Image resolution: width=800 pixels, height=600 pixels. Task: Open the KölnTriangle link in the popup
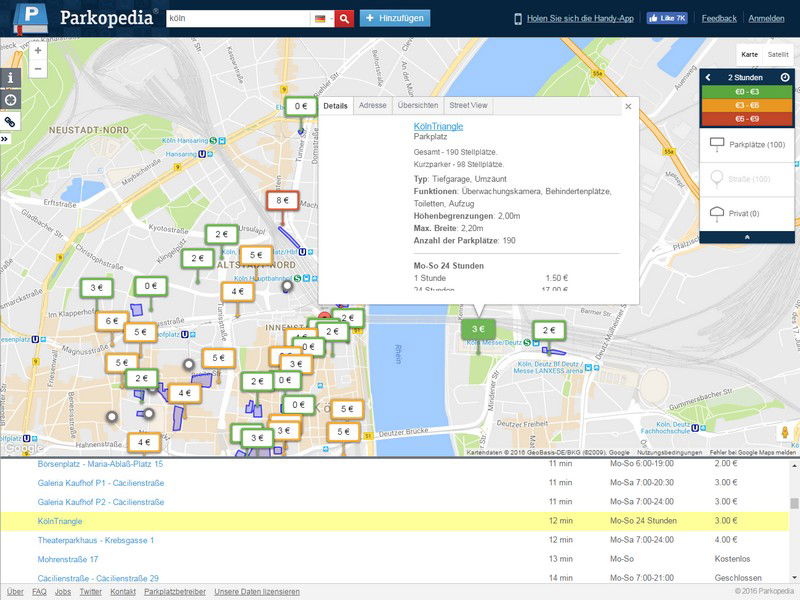coord(438,127)
